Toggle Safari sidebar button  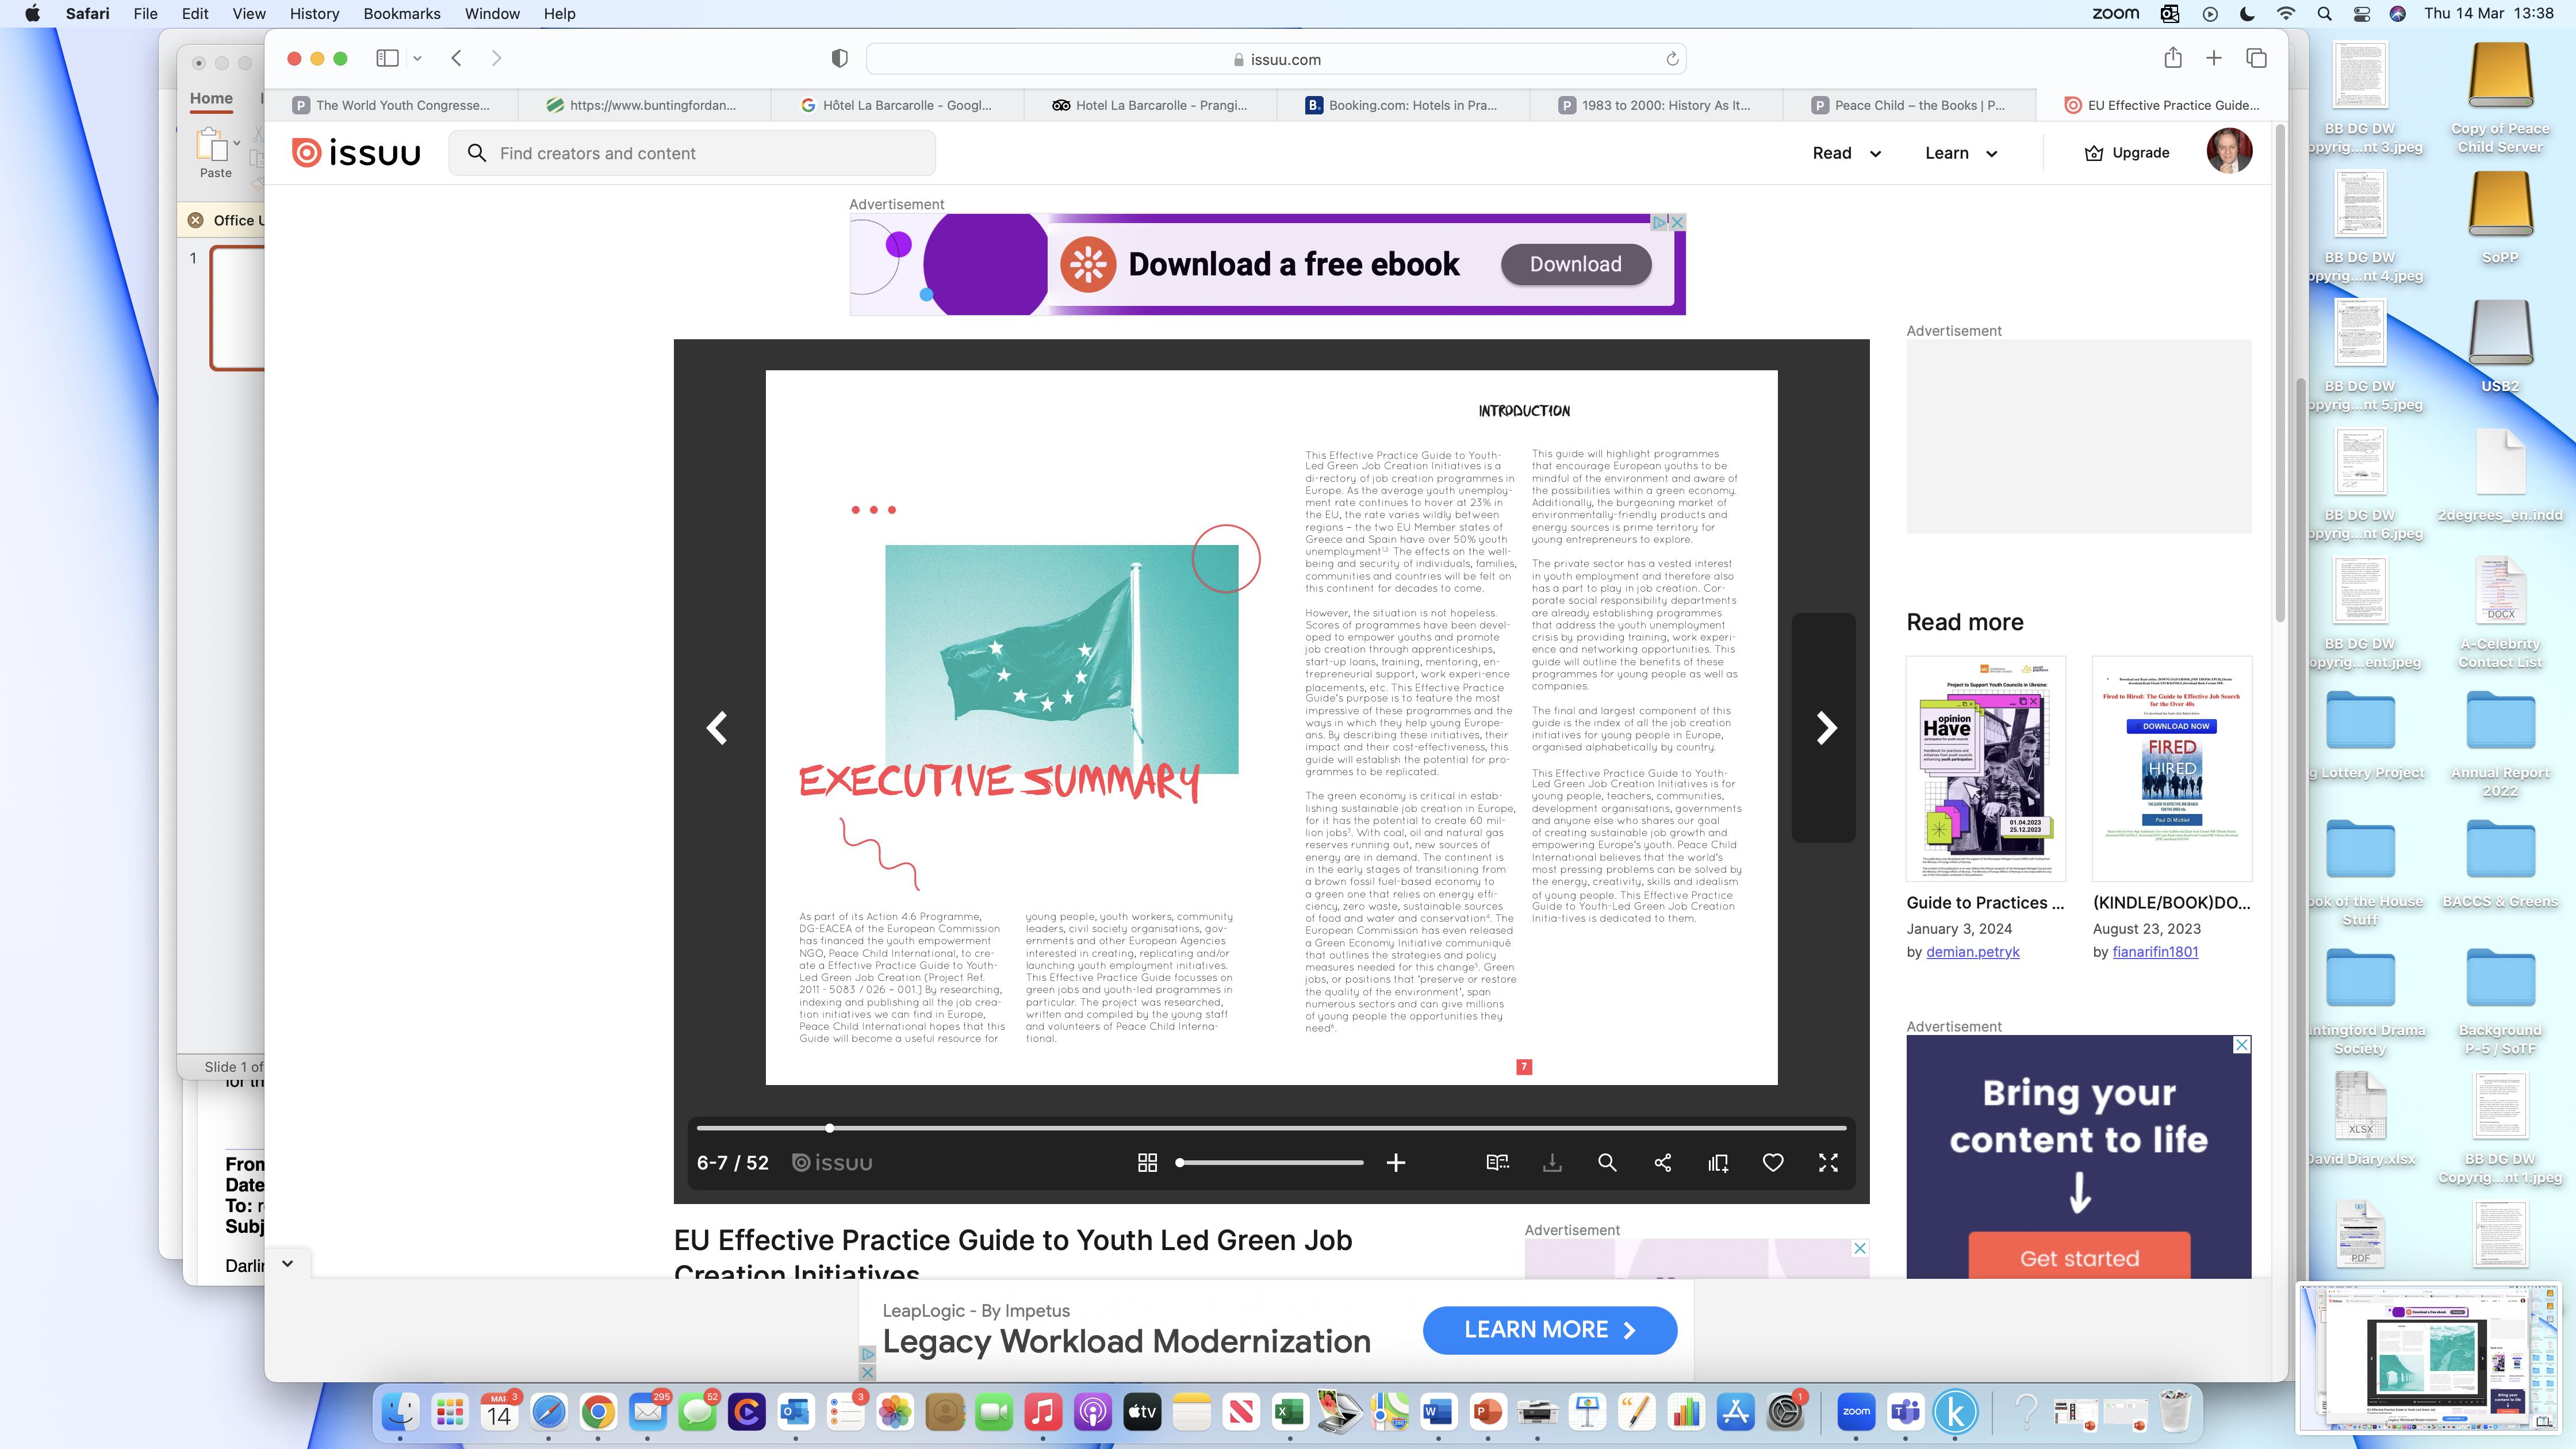click(387, 58)
